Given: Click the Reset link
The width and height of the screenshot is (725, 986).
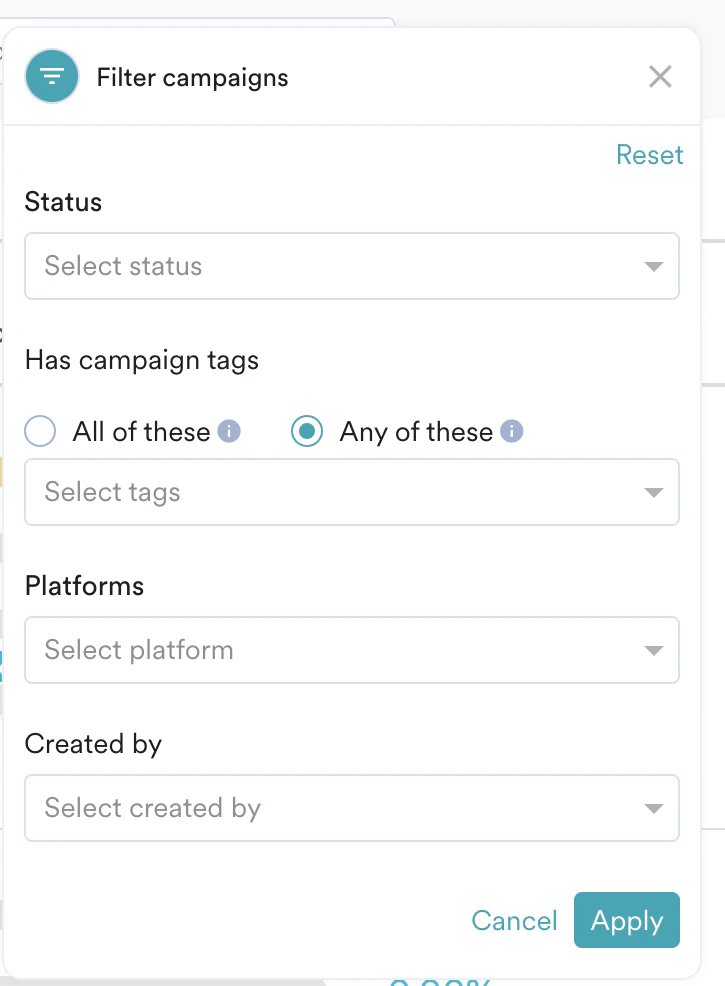Looking at the screenshot, I should (650, 155).
